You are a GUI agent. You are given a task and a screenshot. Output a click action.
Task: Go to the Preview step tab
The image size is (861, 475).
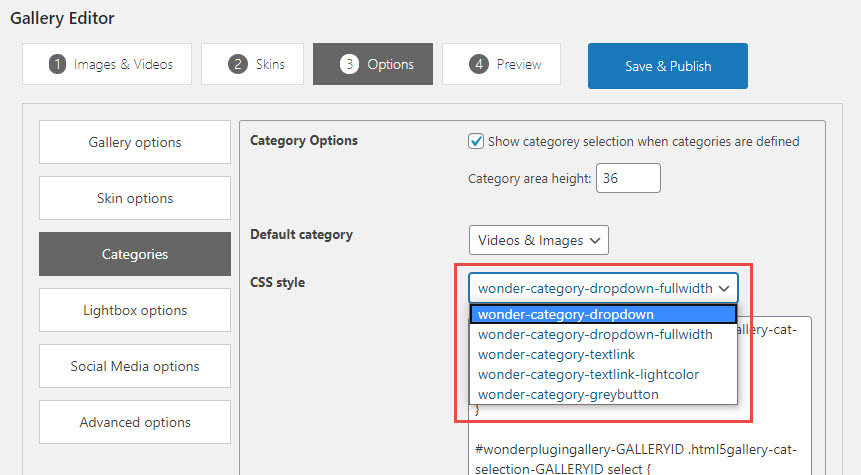click(x=500, y=64)
